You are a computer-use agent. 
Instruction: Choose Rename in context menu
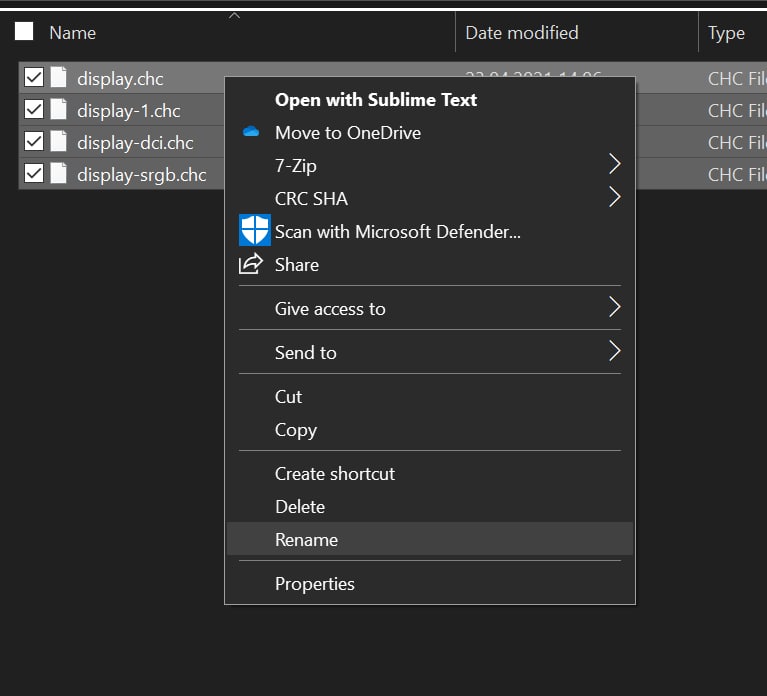pyautogui.click(x=430, y=539)
